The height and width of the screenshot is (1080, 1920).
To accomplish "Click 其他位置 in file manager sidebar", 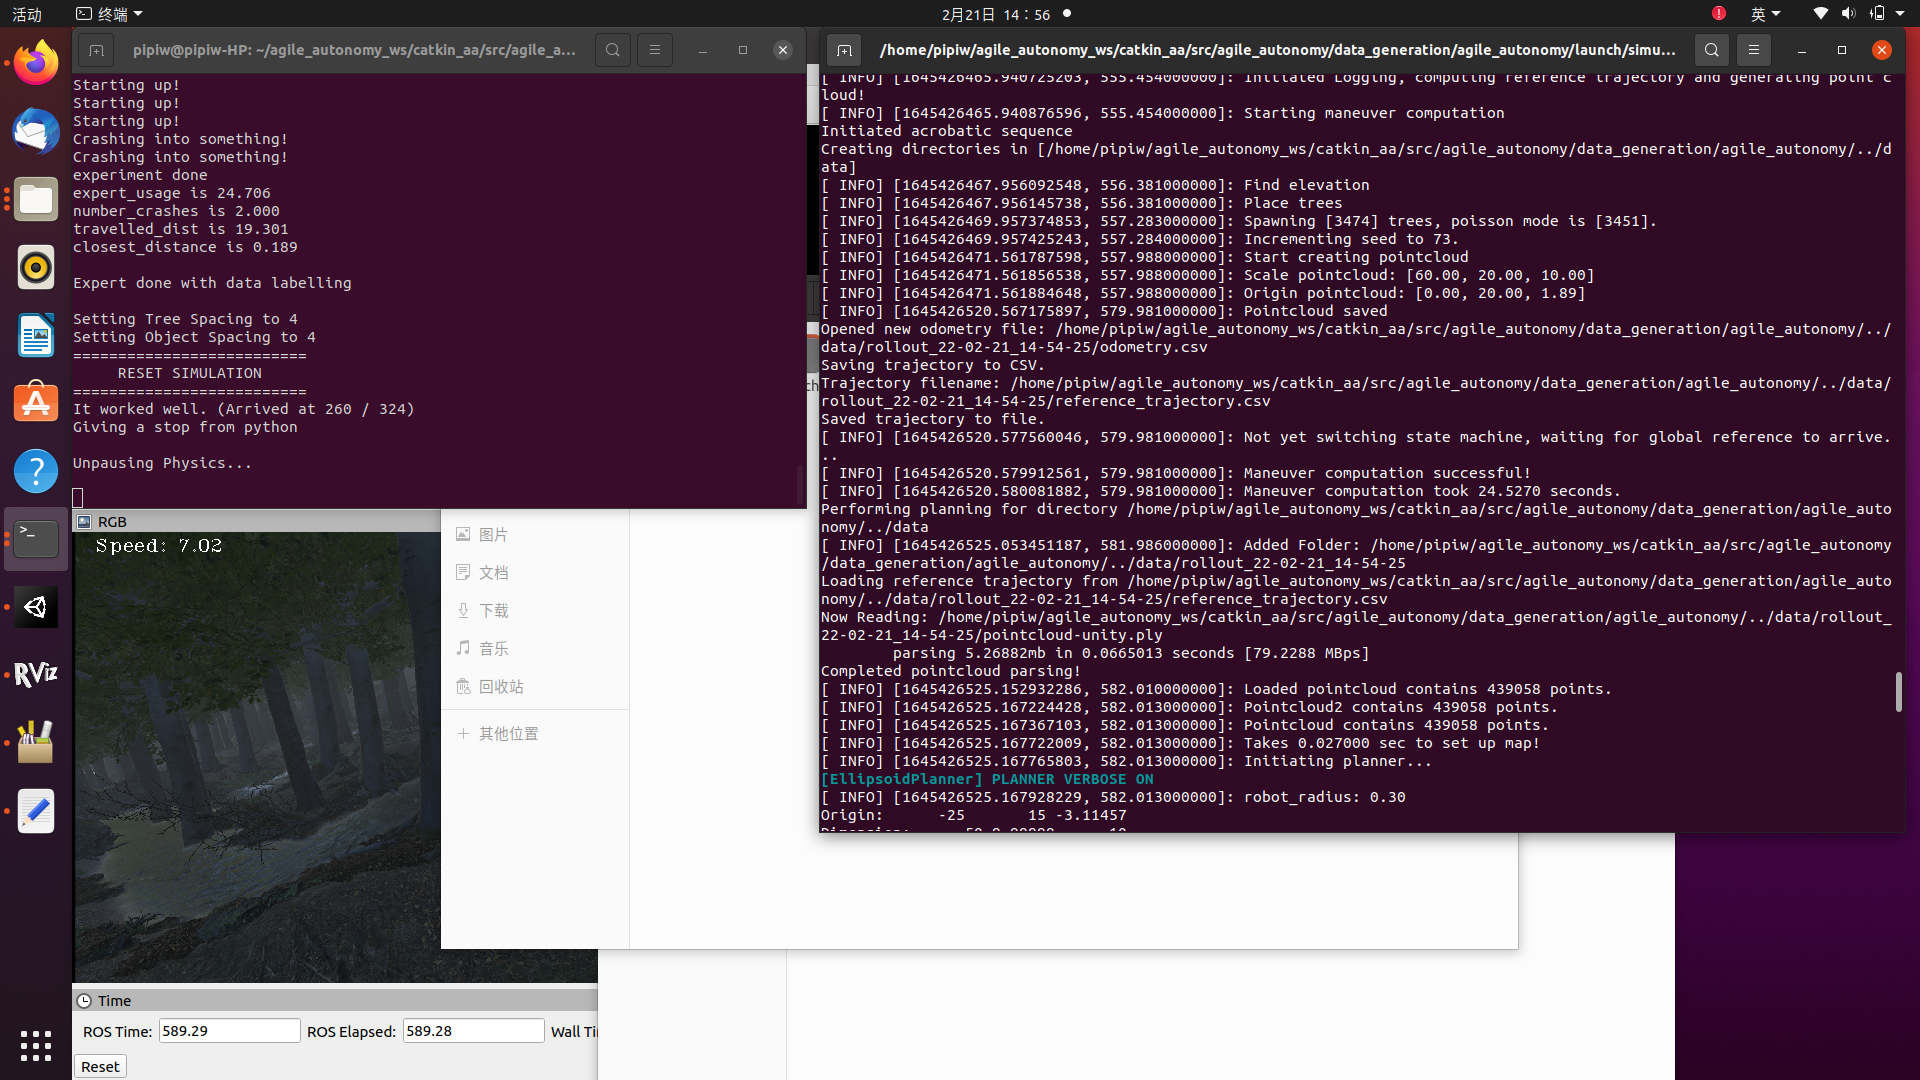I will [508, 734].
